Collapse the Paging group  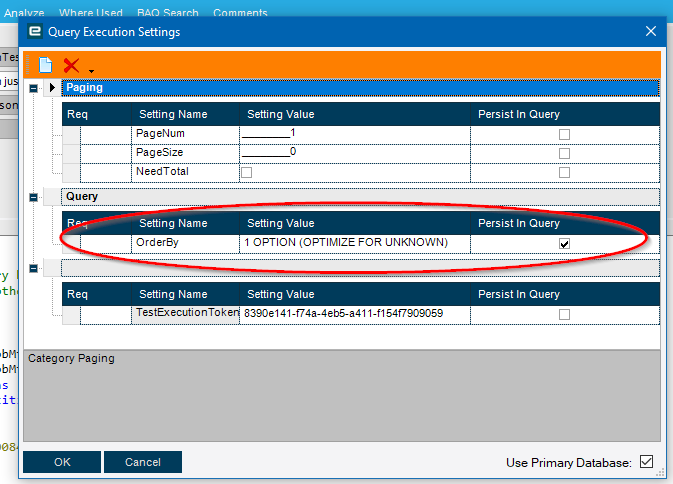point(33,88)
